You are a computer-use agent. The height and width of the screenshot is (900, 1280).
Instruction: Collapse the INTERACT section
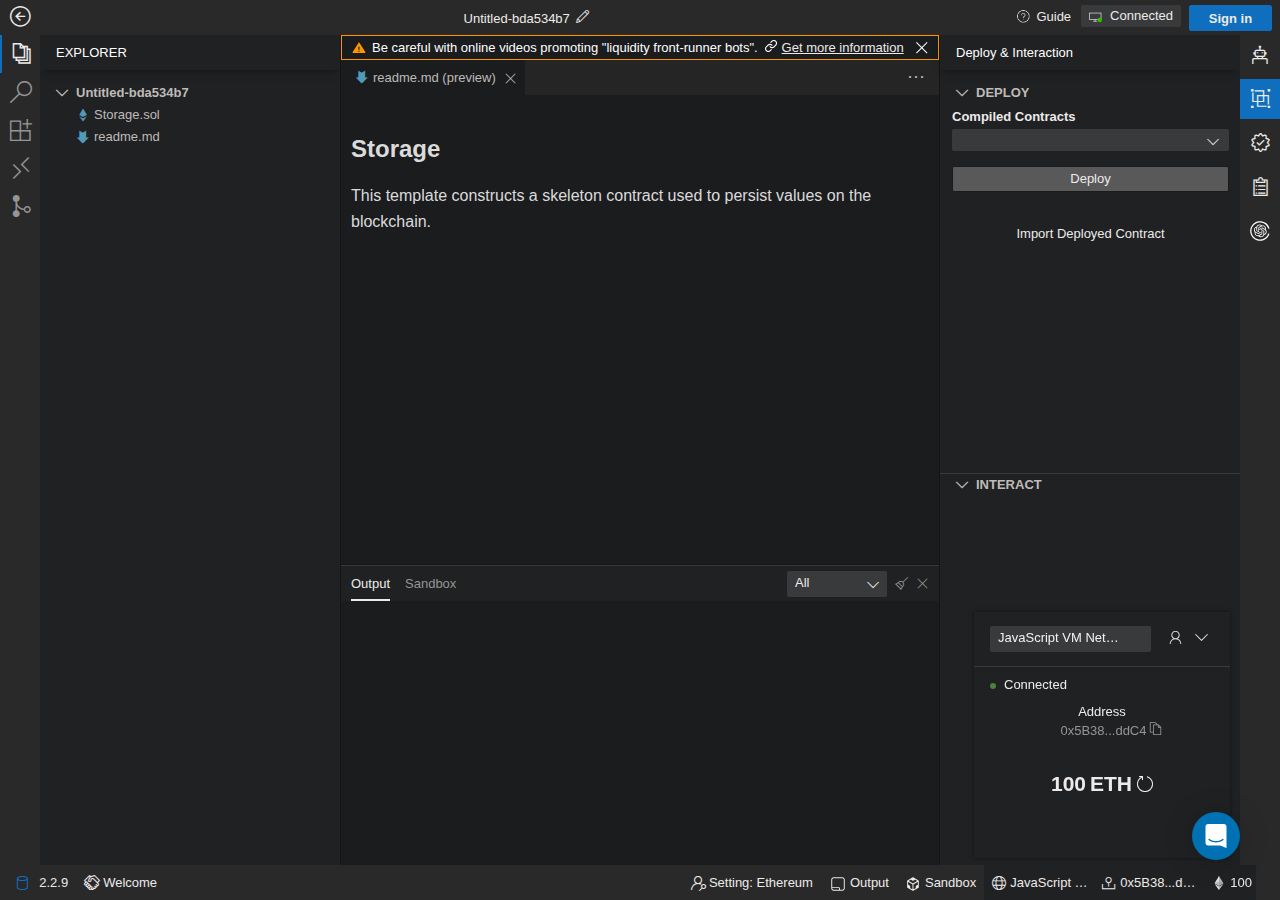pos(962,484)
